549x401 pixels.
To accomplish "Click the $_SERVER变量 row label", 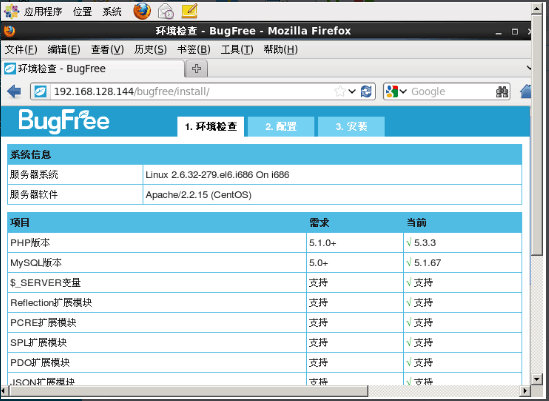I will [x=46, y=283].
